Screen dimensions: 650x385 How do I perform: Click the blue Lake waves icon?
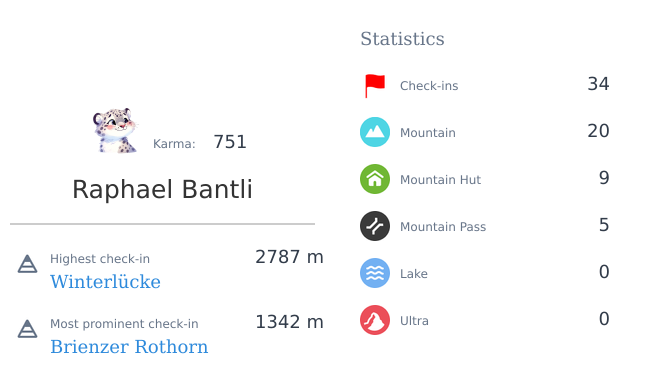coord(375,273)
